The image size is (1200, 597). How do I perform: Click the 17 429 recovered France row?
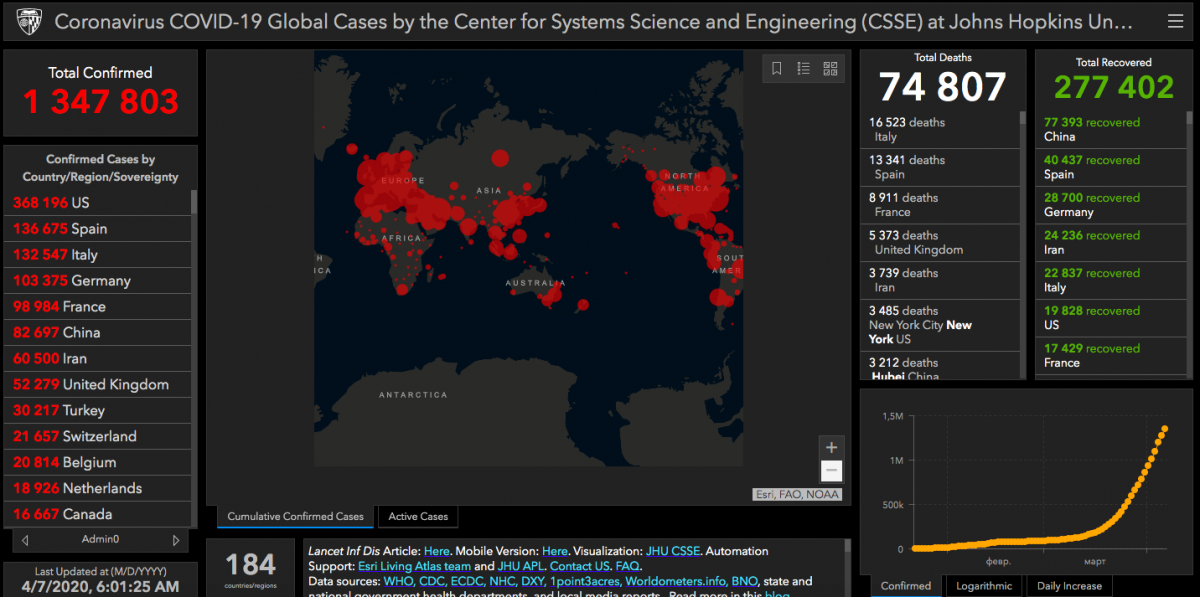1111,356
